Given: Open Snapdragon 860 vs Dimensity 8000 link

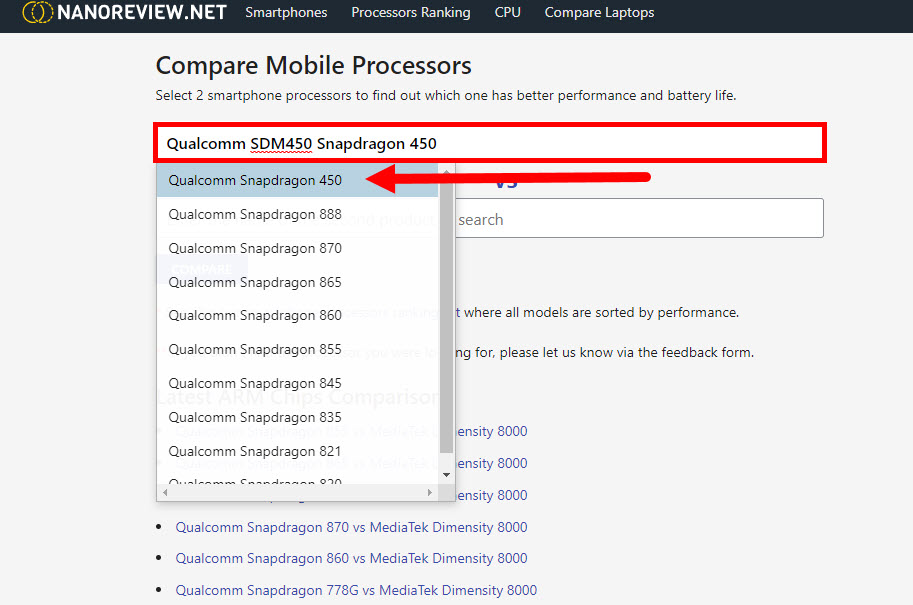Looking at the screenshot, I should point(351,558).
